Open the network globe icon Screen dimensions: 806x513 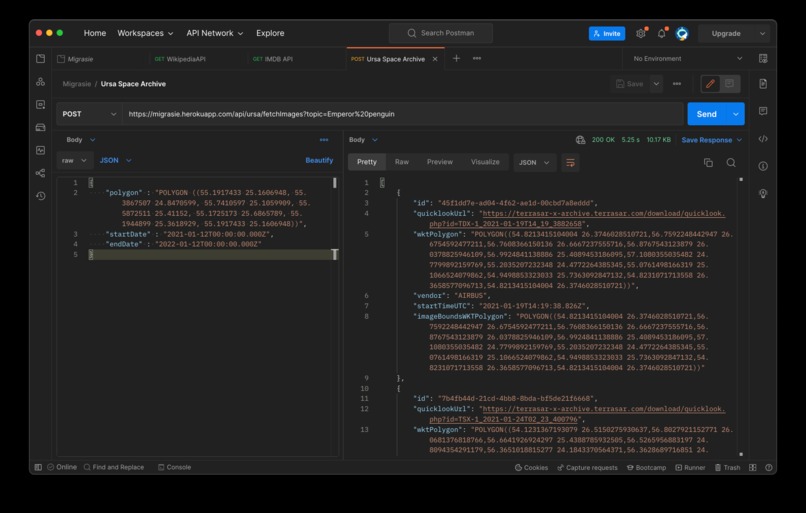580,140
